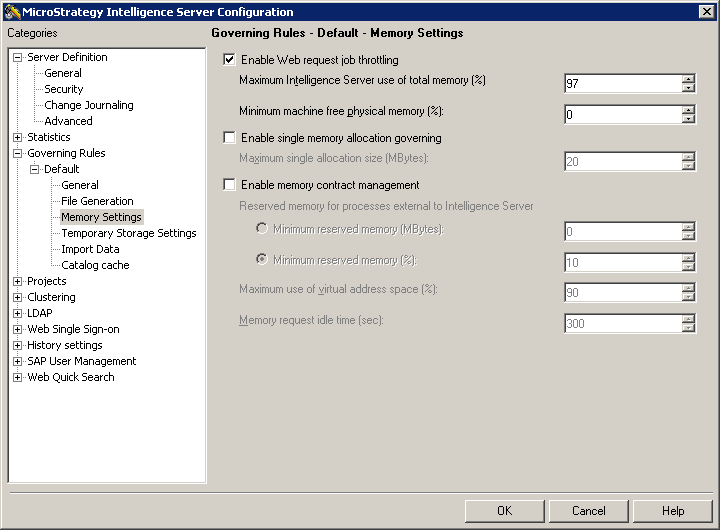Click the memory request idle time field
The image size is (720, 530).
click(623, 324)
